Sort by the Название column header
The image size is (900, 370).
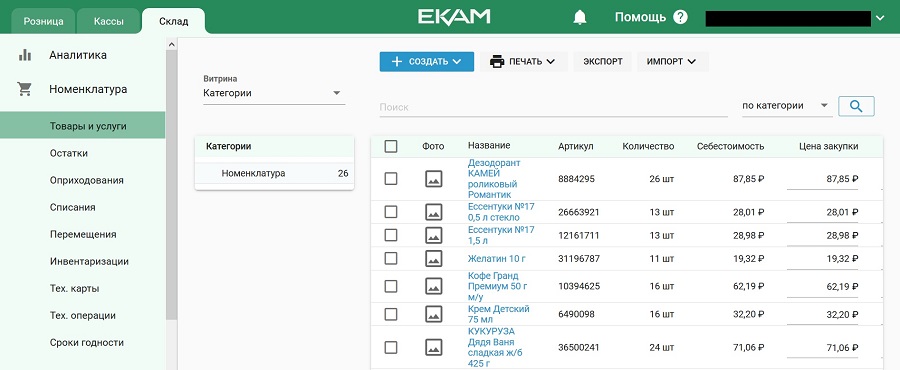coord(488,146)
